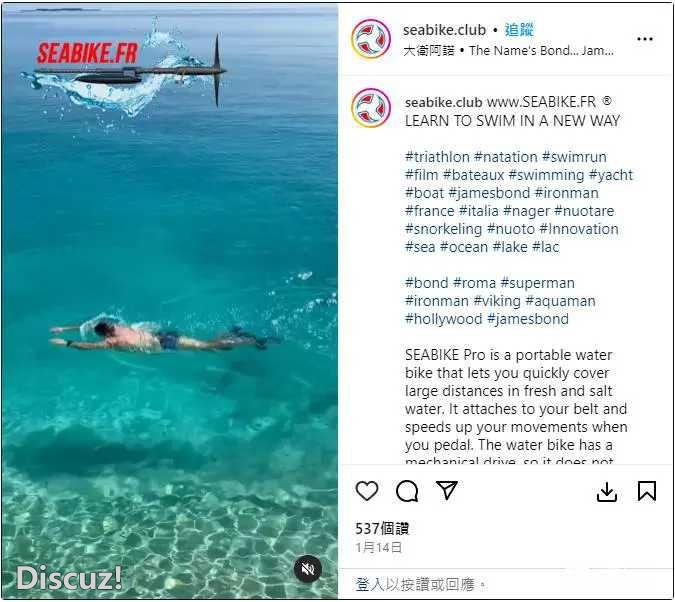Open comments via speech bubble icon
675x602 pixels.
[407, 491]
